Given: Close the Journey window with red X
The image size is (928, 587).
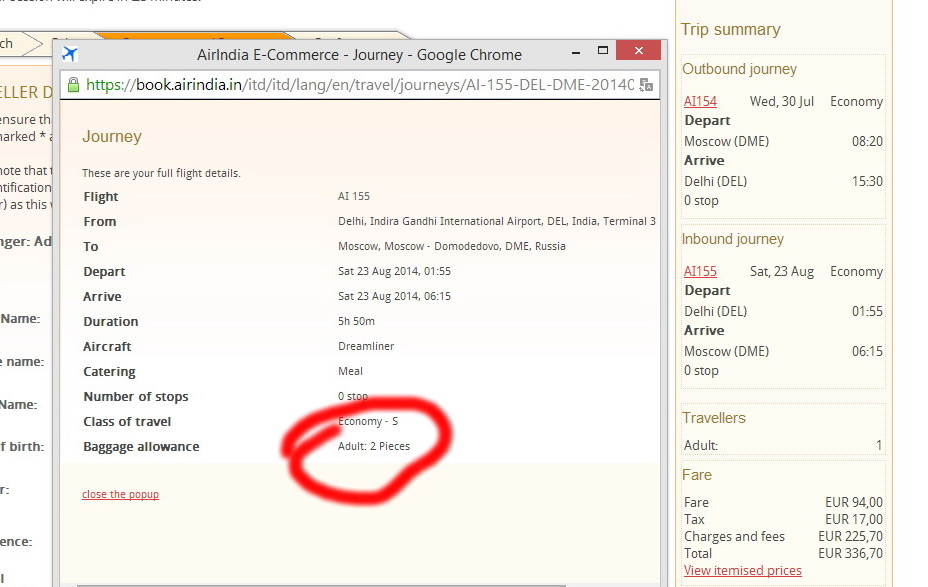Looking at the screenshot, I should [637, 51].
